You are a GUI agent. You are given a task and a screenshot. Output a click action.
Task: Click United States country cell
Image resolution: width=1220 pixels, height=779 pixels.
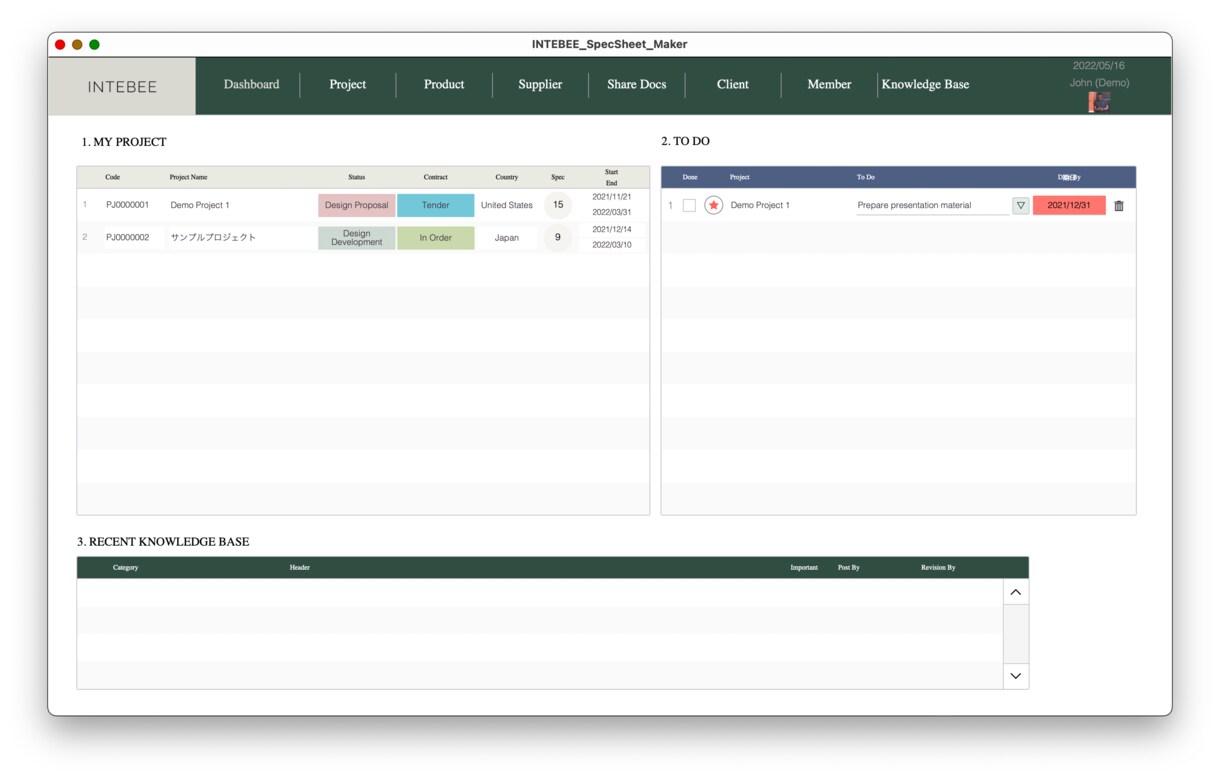click(x=506, y=205)
